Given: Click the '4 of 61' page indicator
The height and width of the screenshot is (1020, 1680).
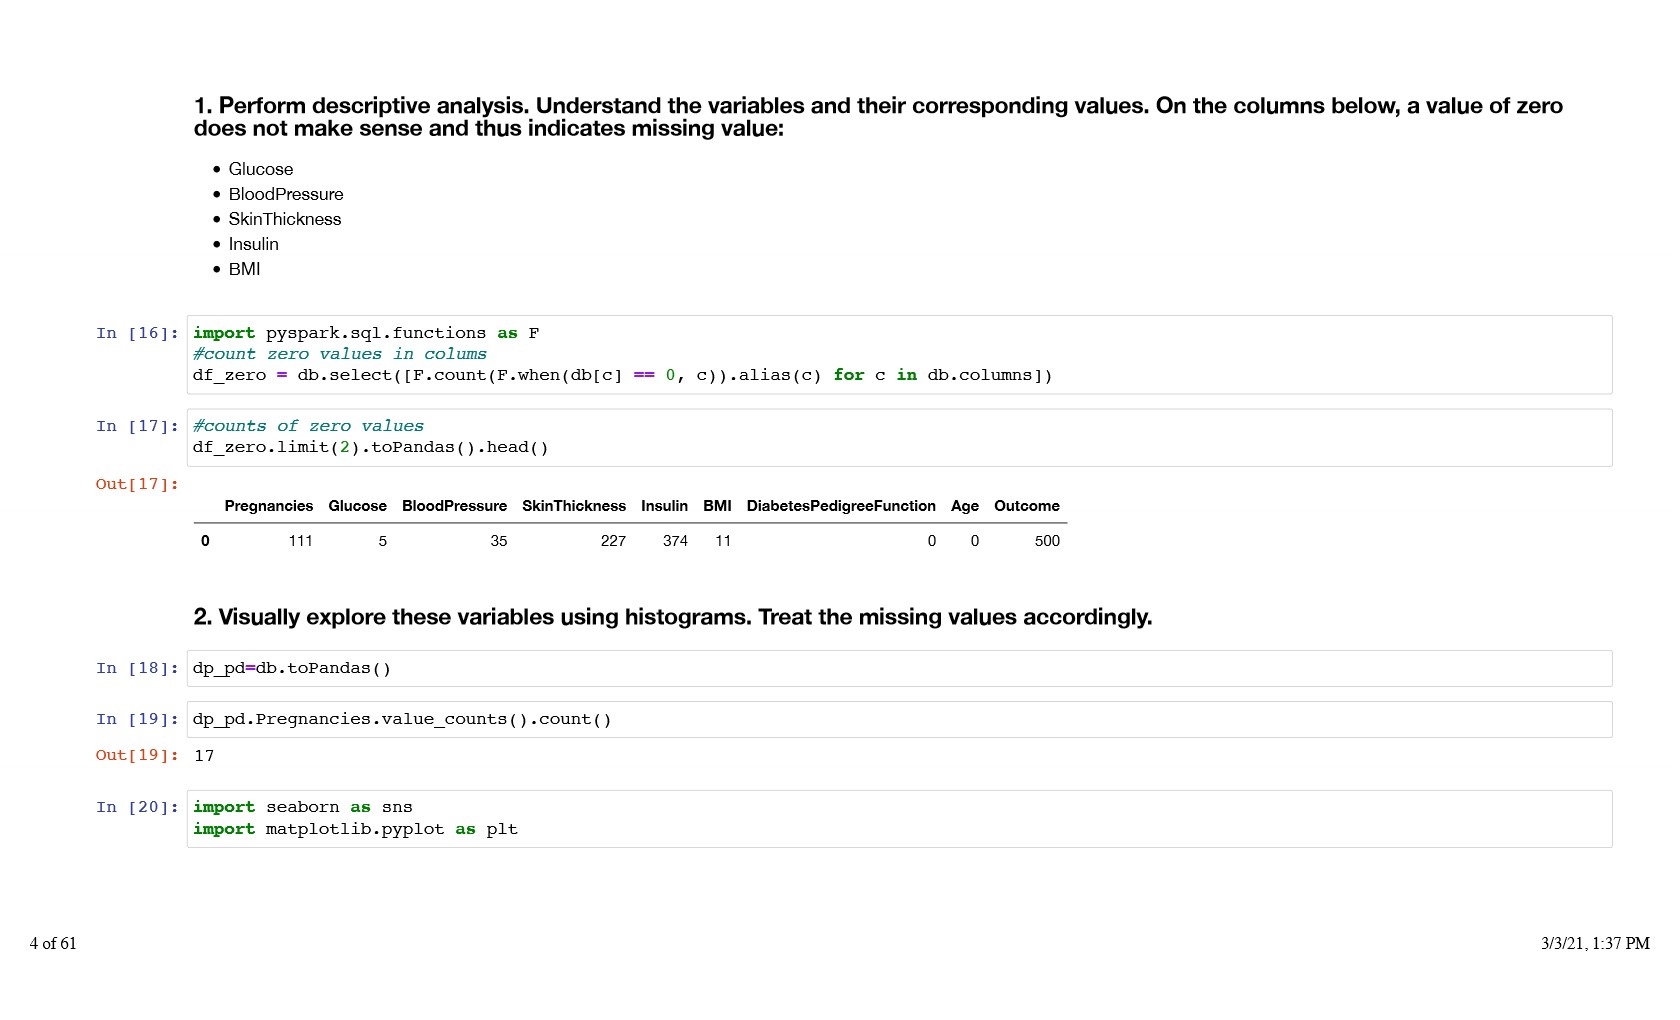Looking at the screenshot, I should 53,943.
